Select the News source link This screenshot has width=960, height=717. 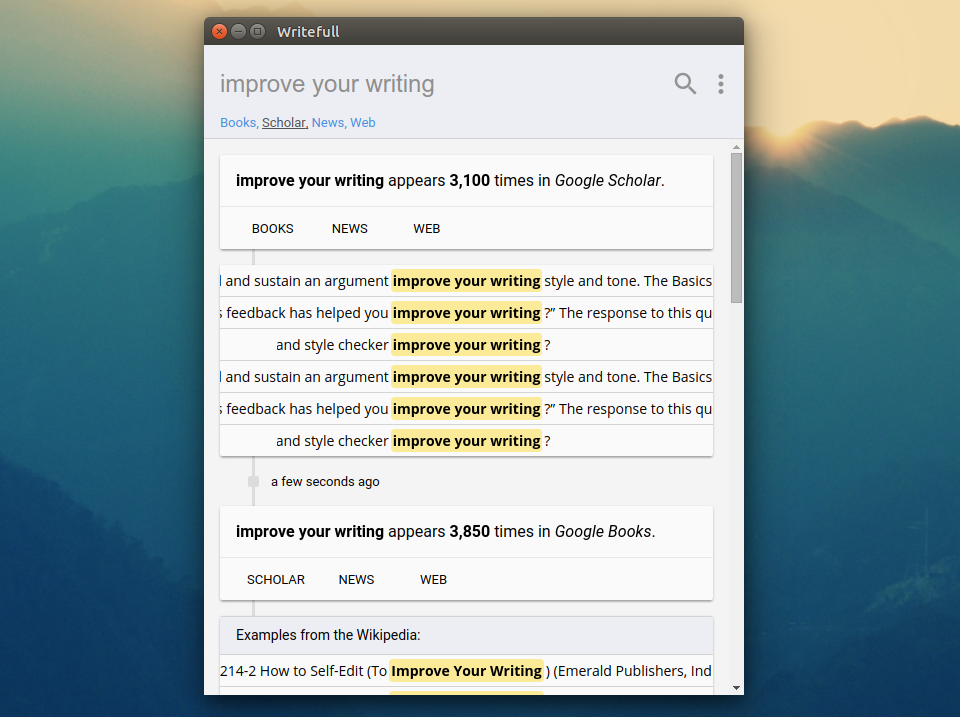point(327,122)
